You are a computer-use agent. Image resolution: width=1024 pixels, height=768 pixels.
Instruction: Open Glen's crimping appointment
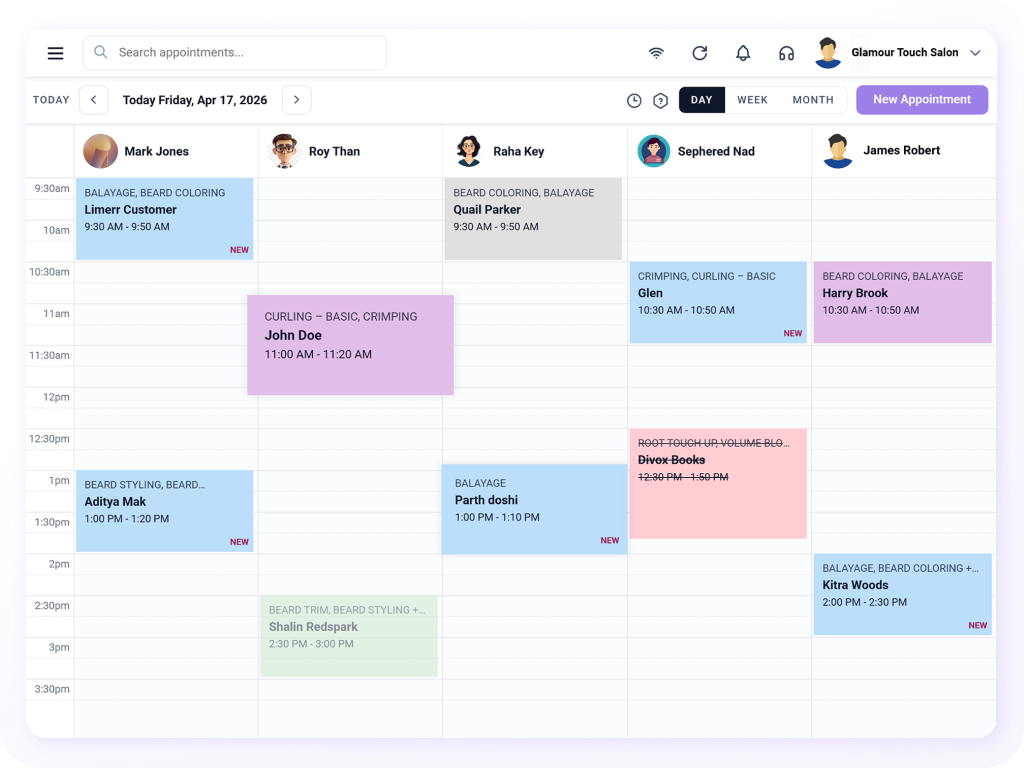(718, 302)
